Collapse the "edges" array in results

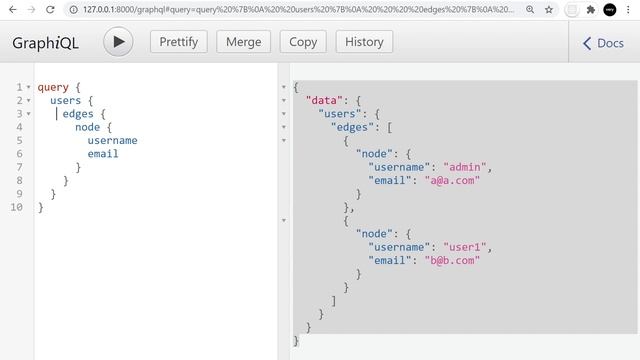coord(284,127)
